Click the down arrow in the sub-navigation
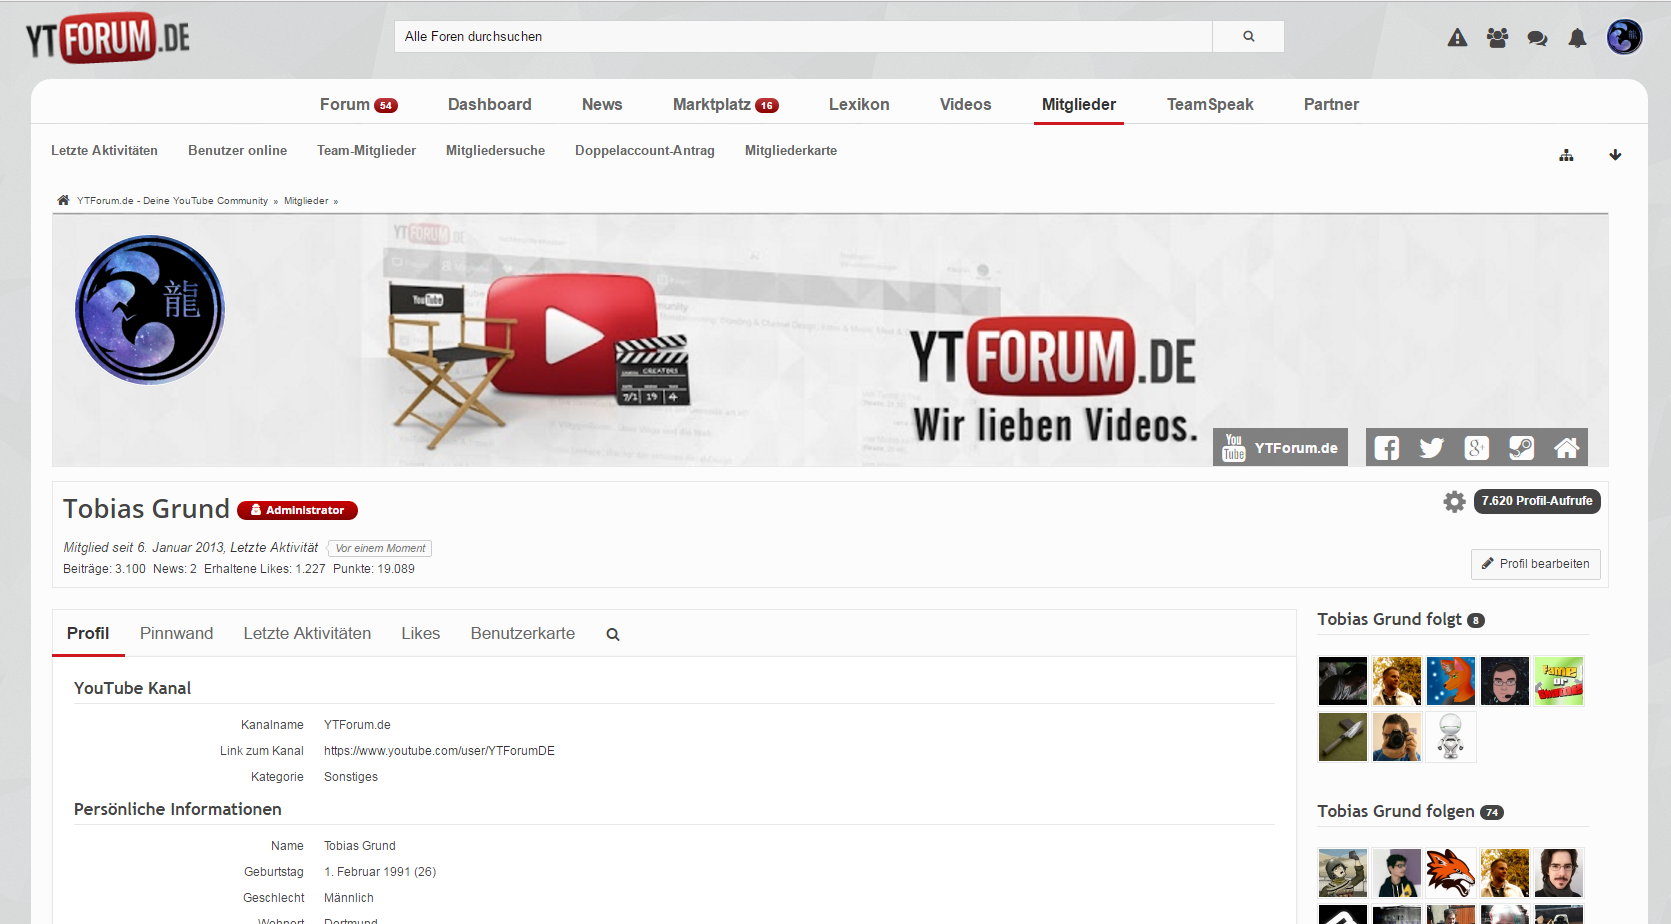 point(1615,155)
